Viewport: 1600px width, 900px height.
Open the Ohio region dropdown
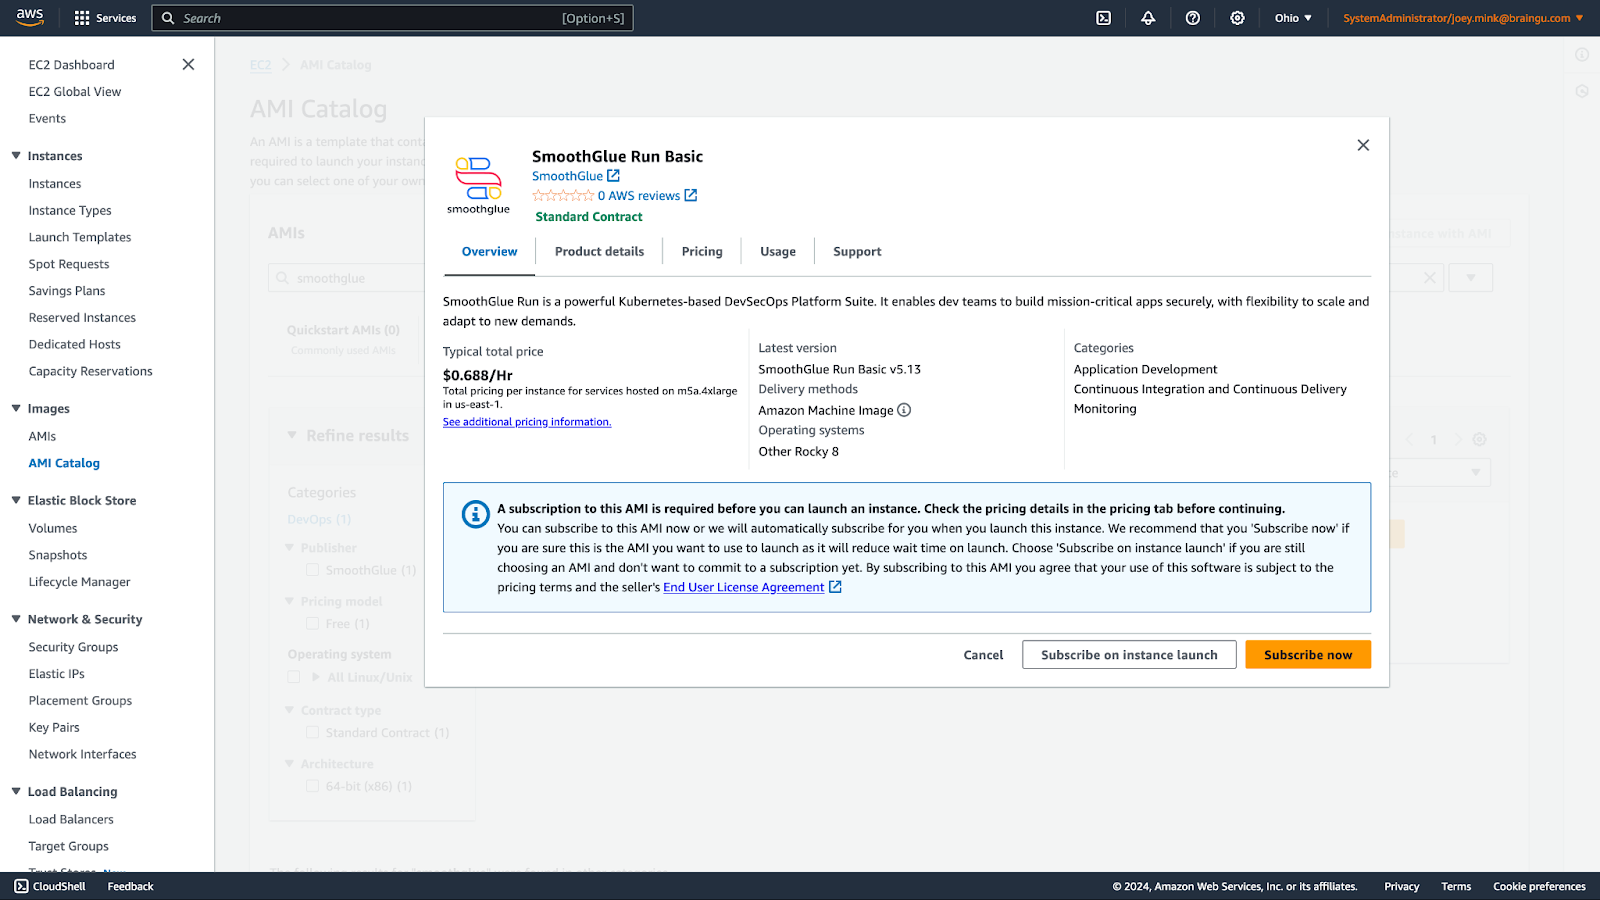click(x=1293, y=18)
